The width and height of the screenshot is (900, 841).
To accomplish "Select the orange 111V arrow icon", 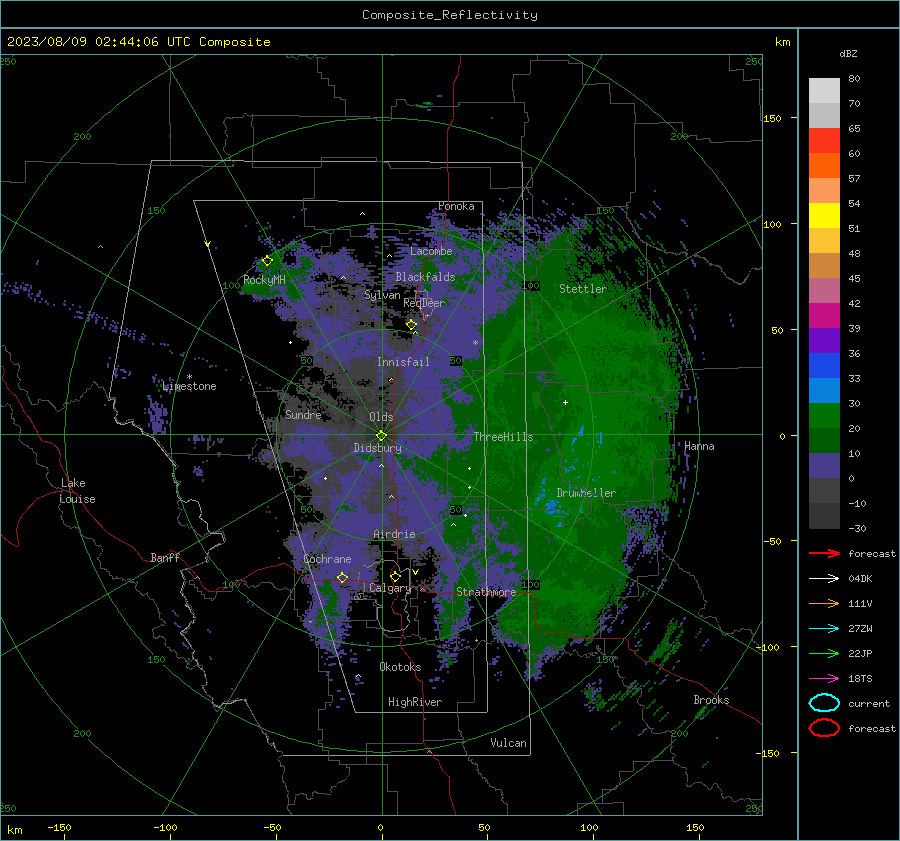I will (824, 603).
